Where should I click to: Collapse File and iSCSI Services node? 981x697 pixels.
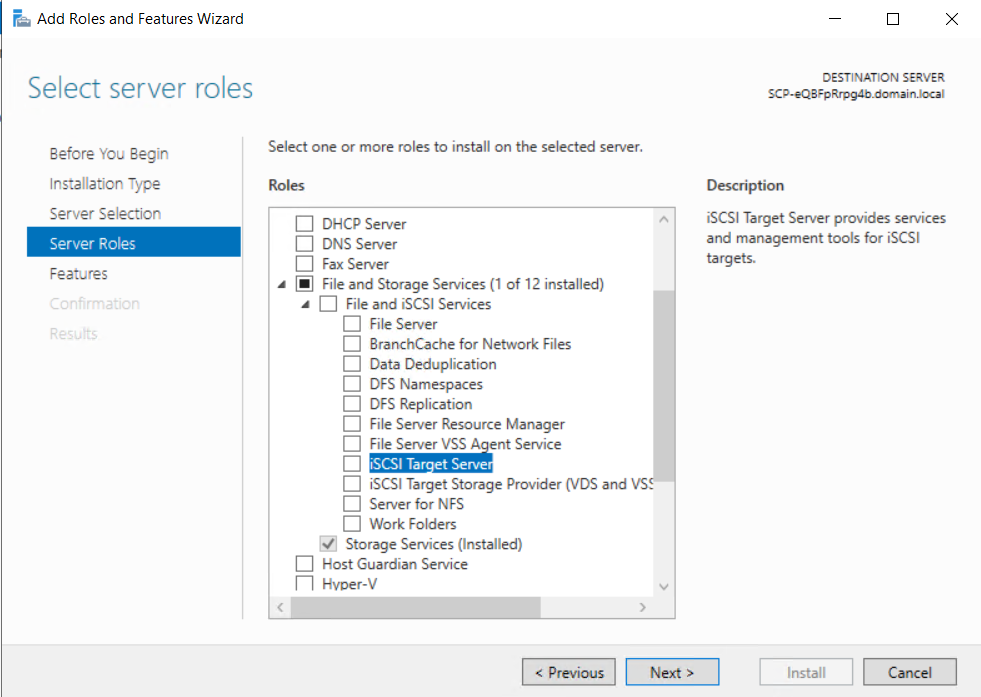pyautogui.click(x=306, y=304)
